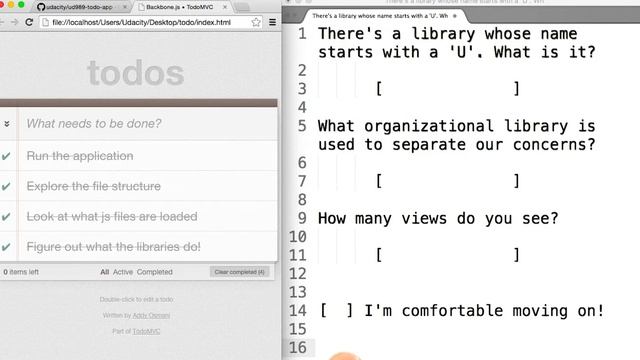Uncheck 'Look at what js files are loaded'
This screenshot has width=640, height=360.
(x=6, y=216)
